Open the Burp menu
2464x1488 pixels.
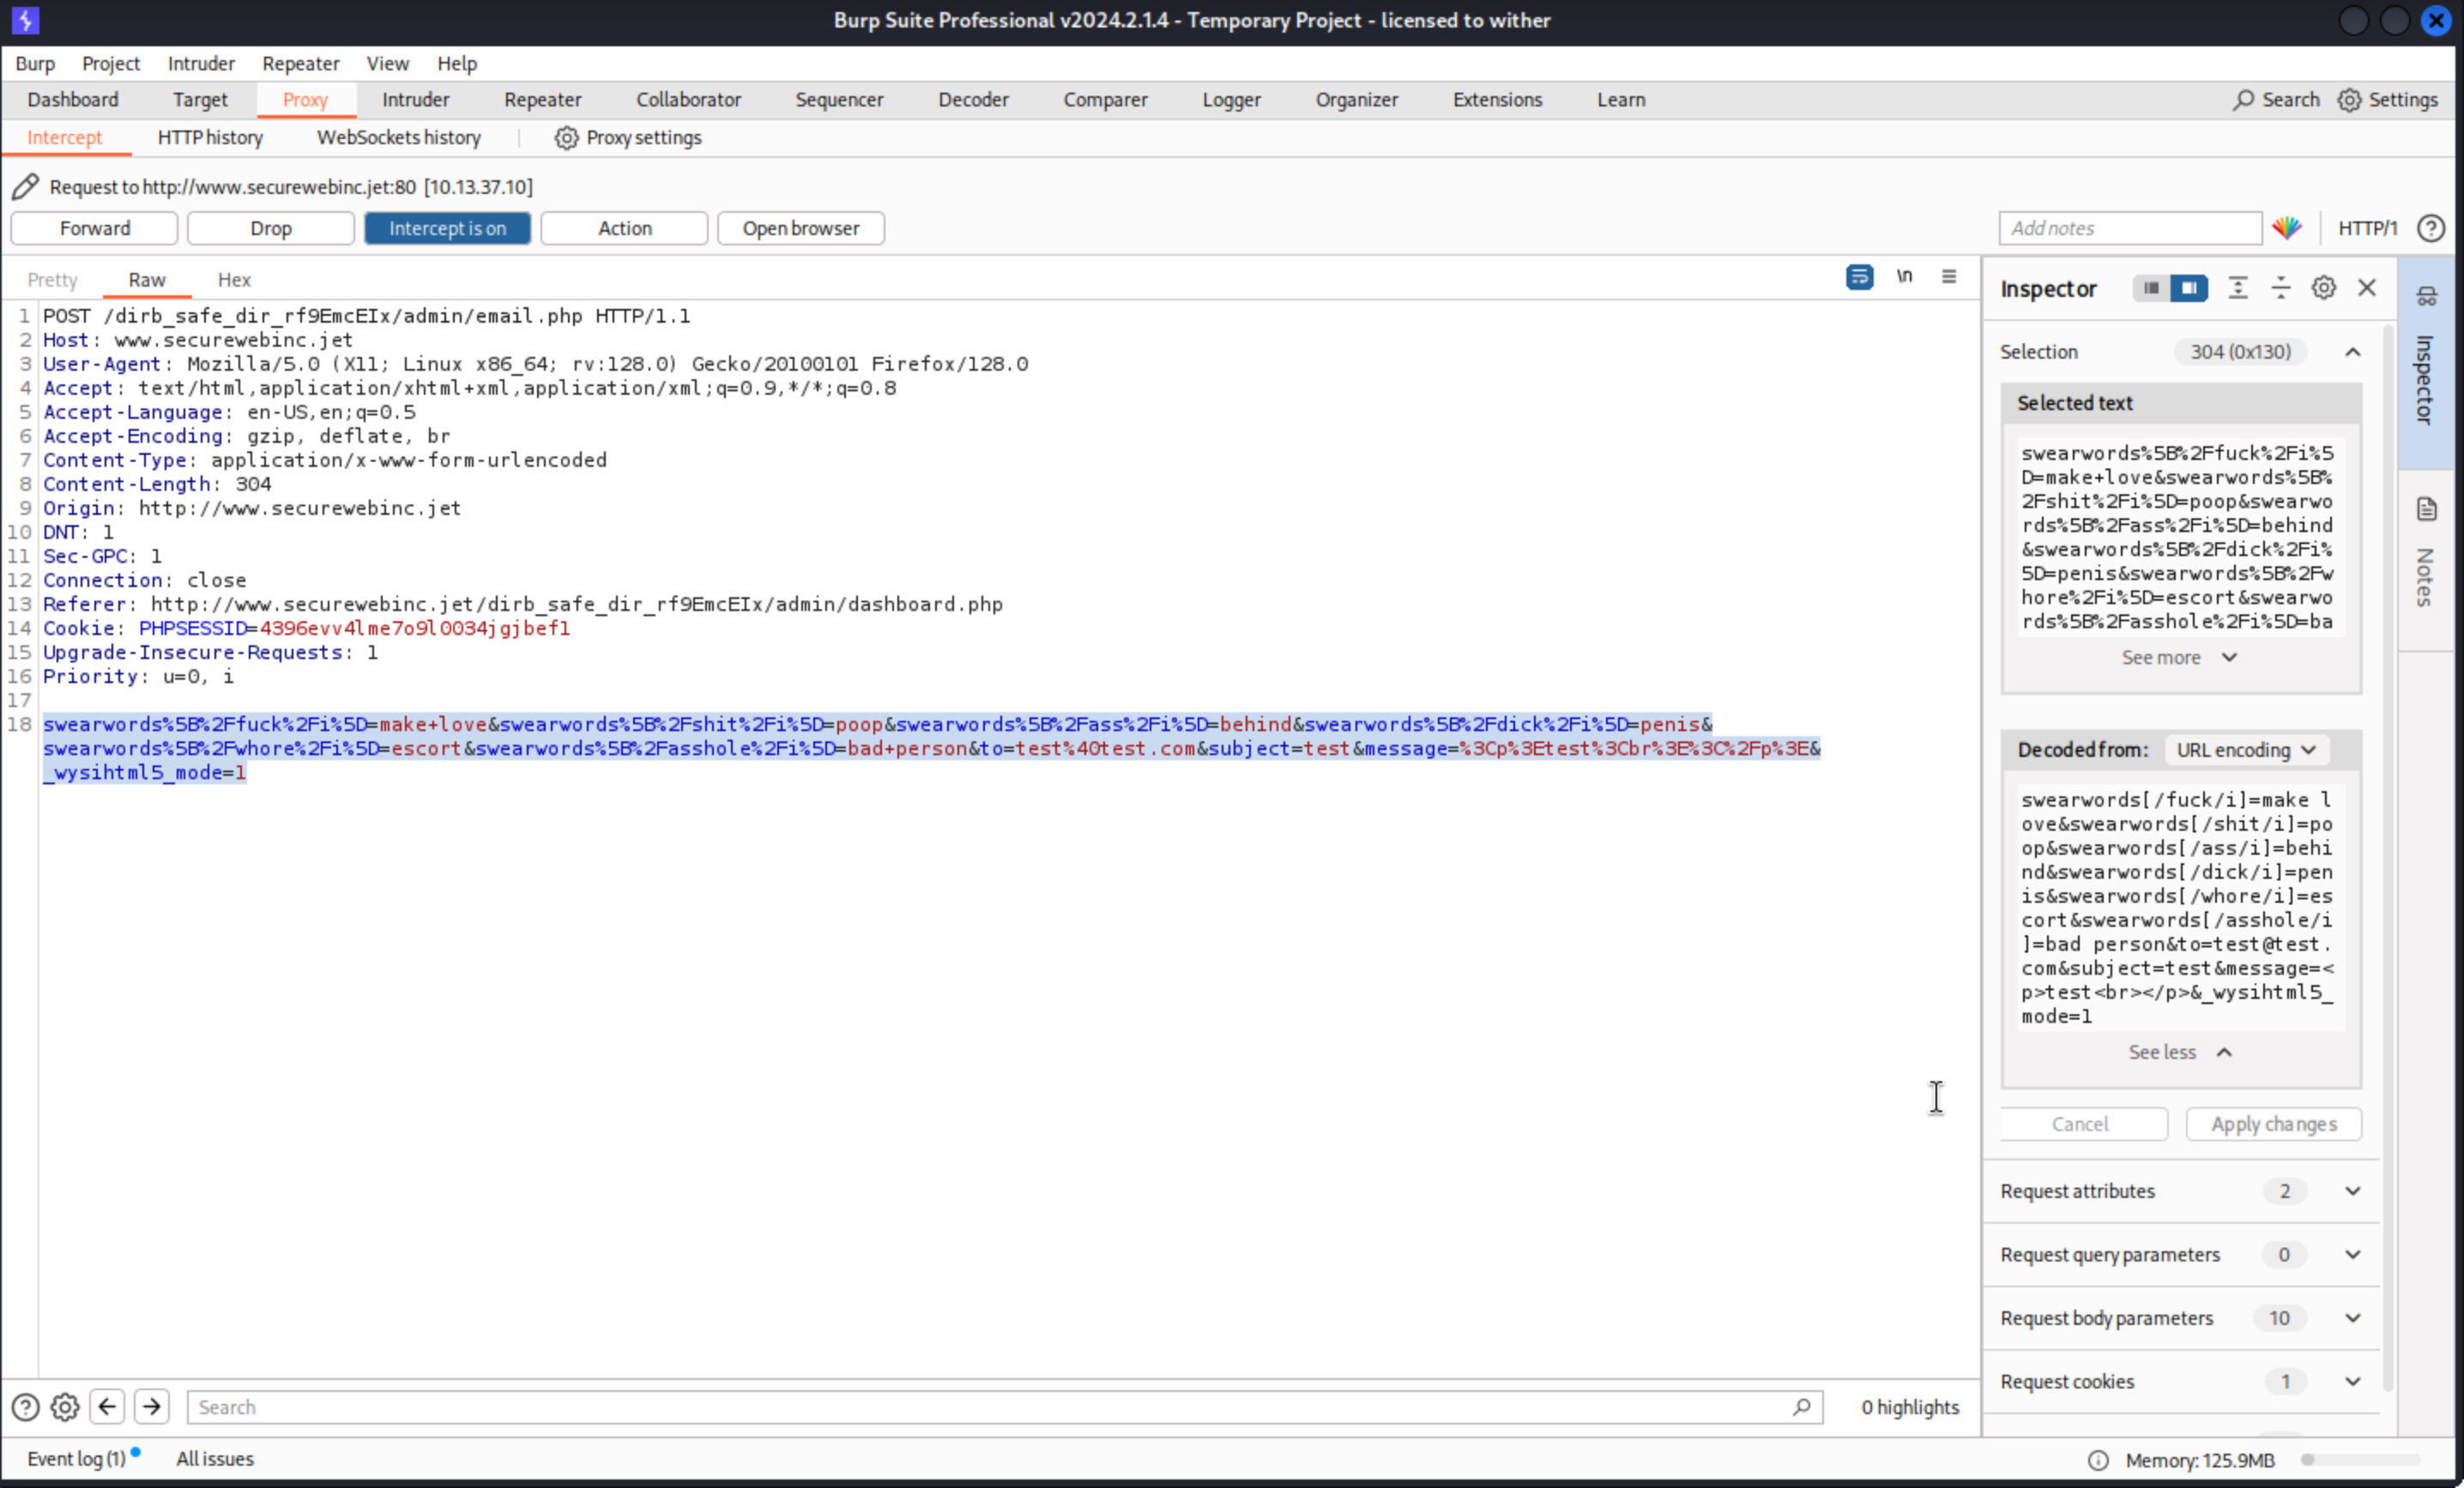coord(35,63)
